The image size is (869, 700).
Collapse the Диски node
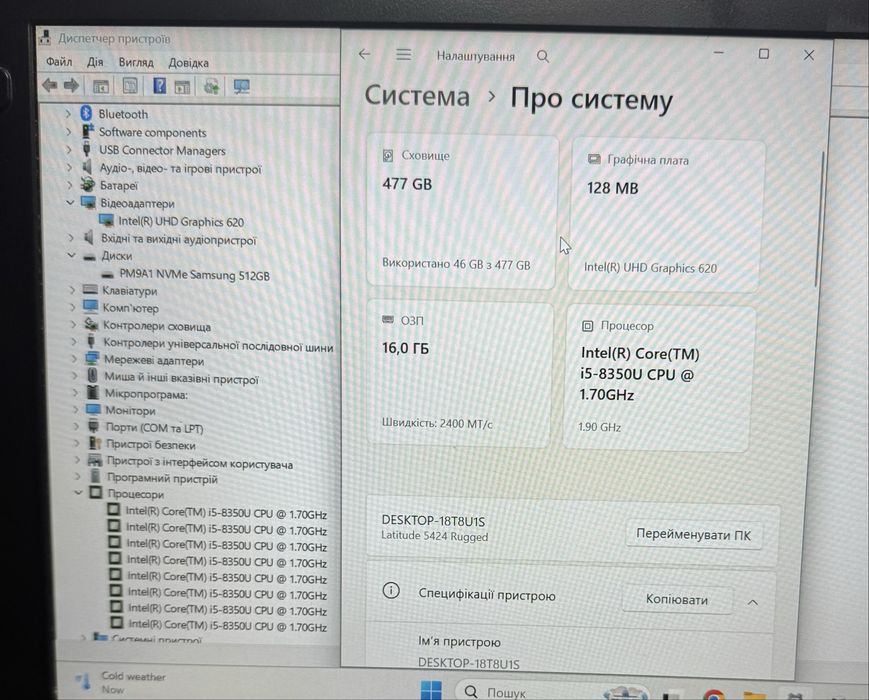tap(71, 255)
